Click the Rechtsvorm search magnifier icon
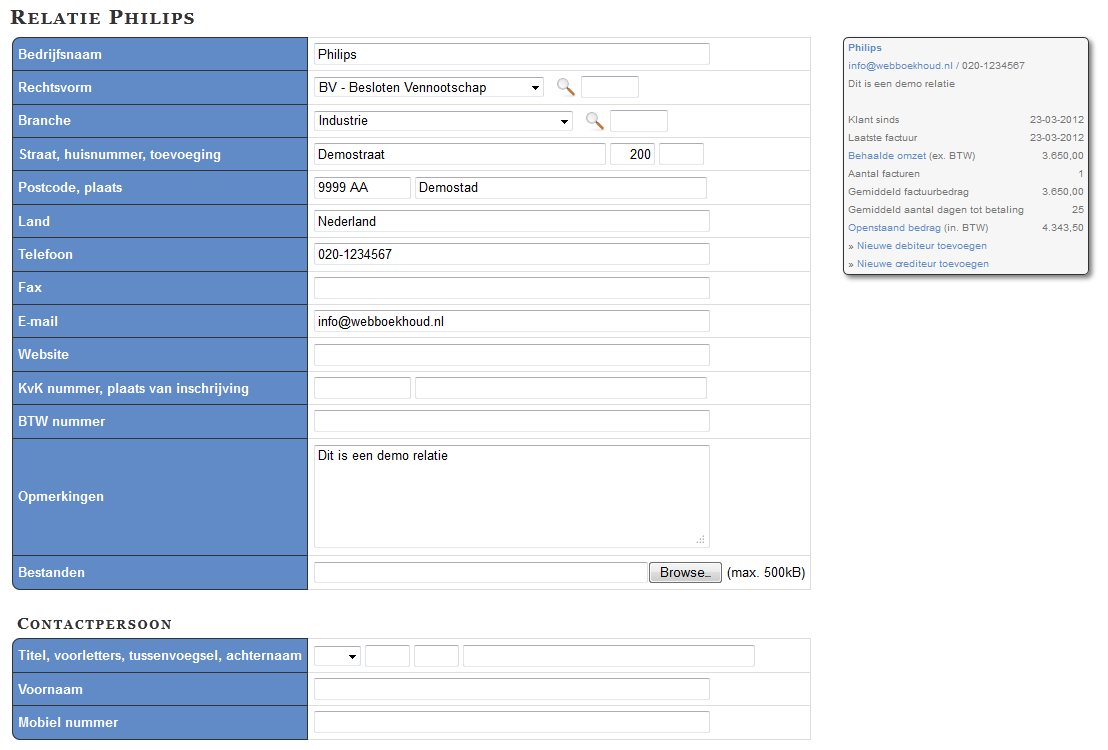Image resolution: width=1108 pixels, height=750 pixels. 565,87
